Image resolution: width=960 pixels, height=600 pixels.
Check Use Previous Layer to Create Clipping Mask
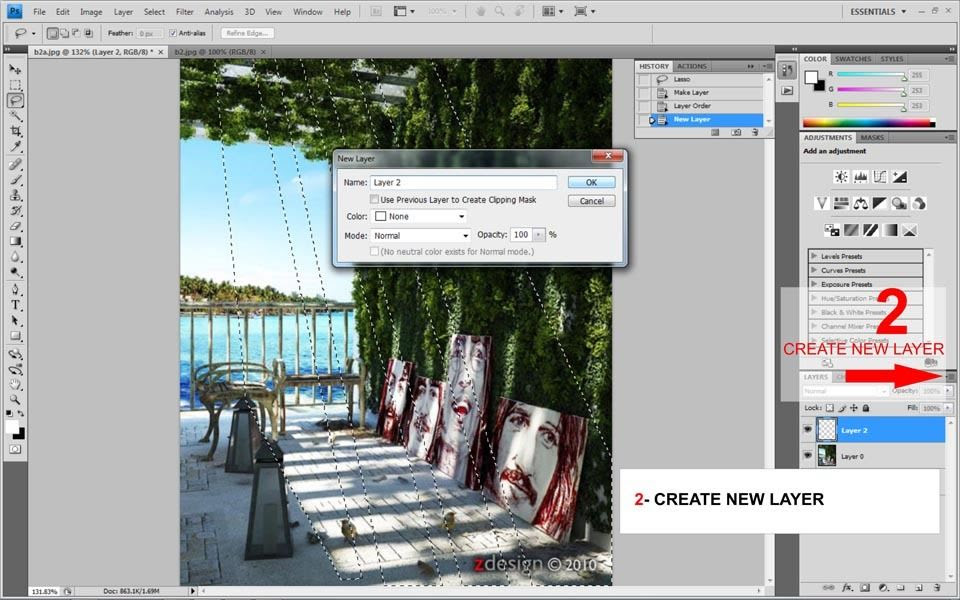pos(374,200)
